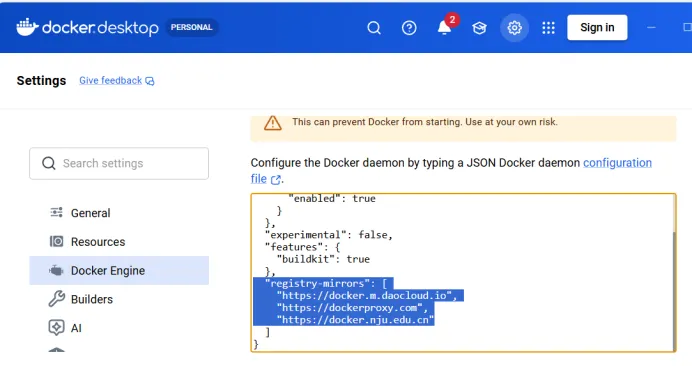Click the Docker Engine icon in sidebar
This screenshot has width=692, height=366.
point(56,270)
